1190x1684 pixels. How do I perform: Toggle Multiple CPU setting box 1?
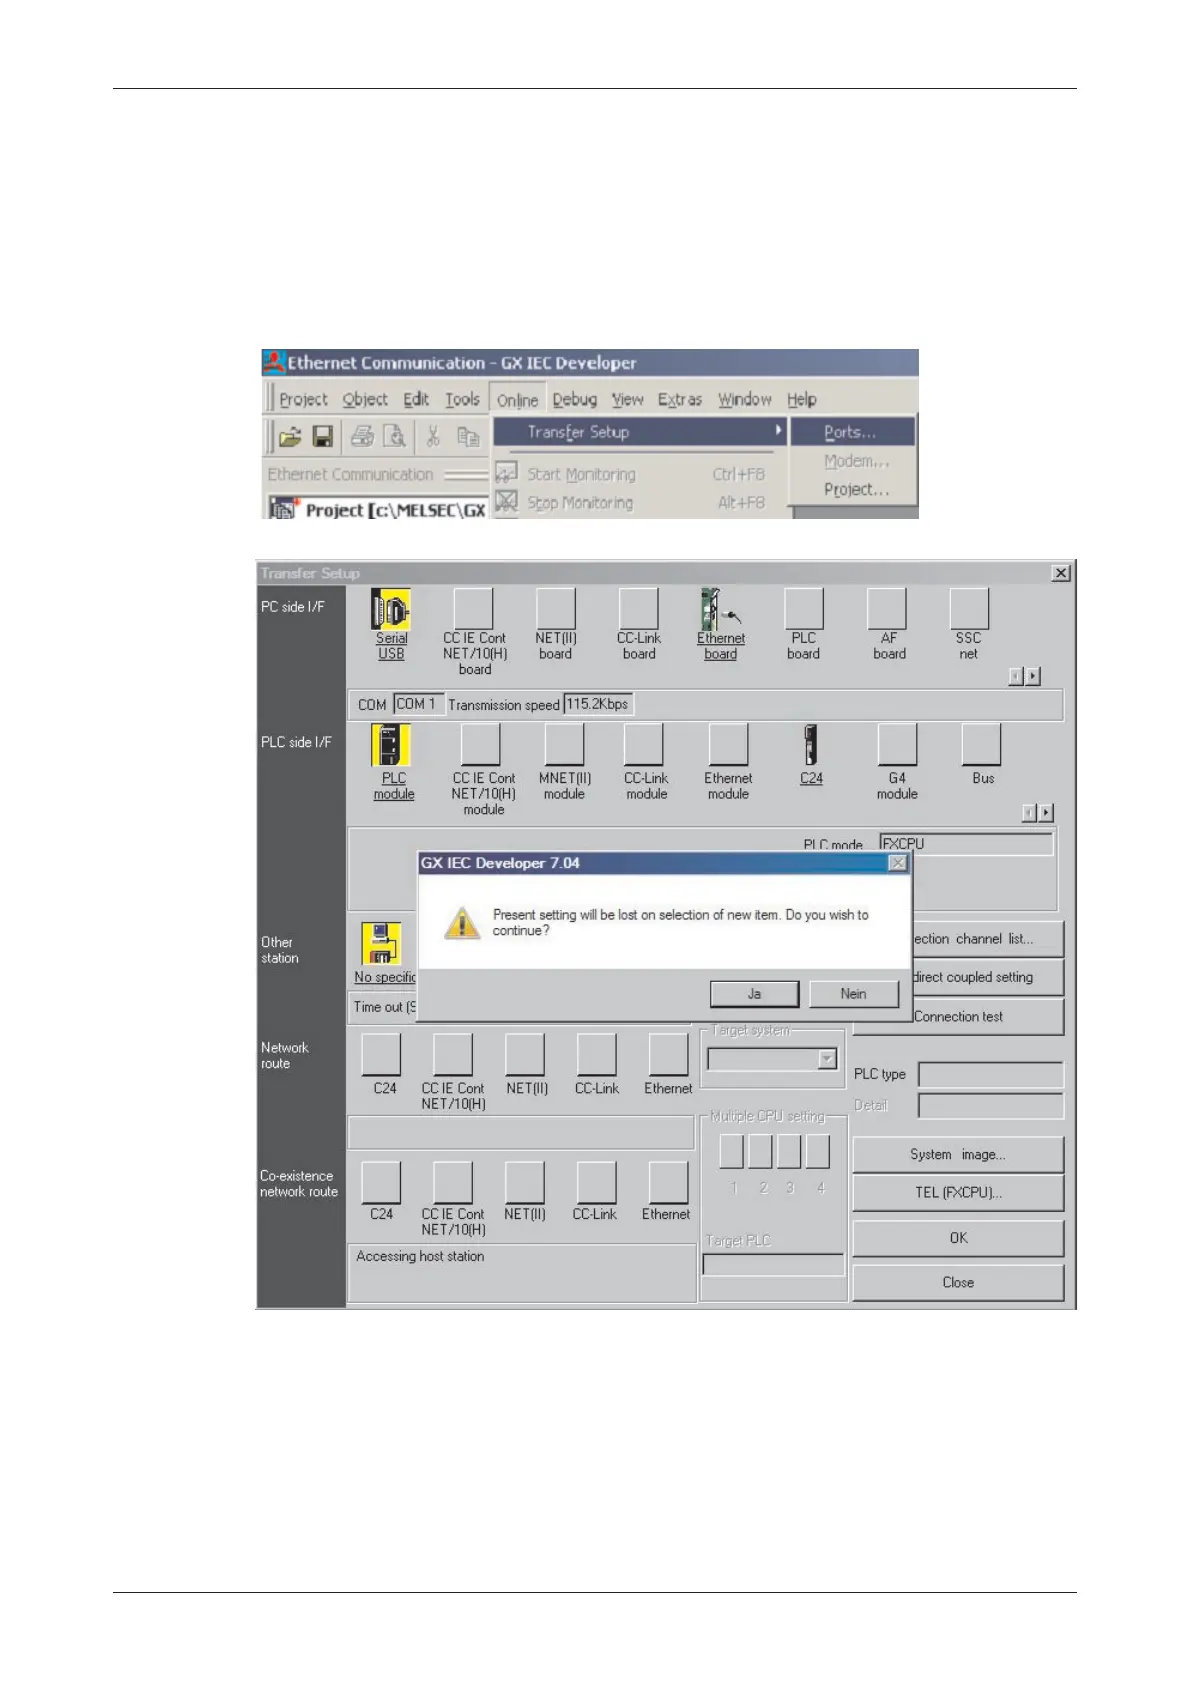(732, 1152)
